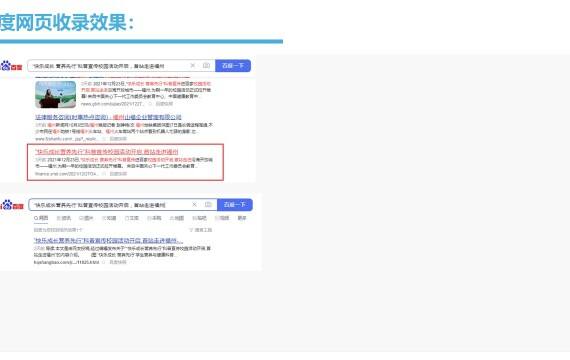Screen dimensions: 570x360
Task: Select the 网页 search tab
Action: [x=41, y=218]
